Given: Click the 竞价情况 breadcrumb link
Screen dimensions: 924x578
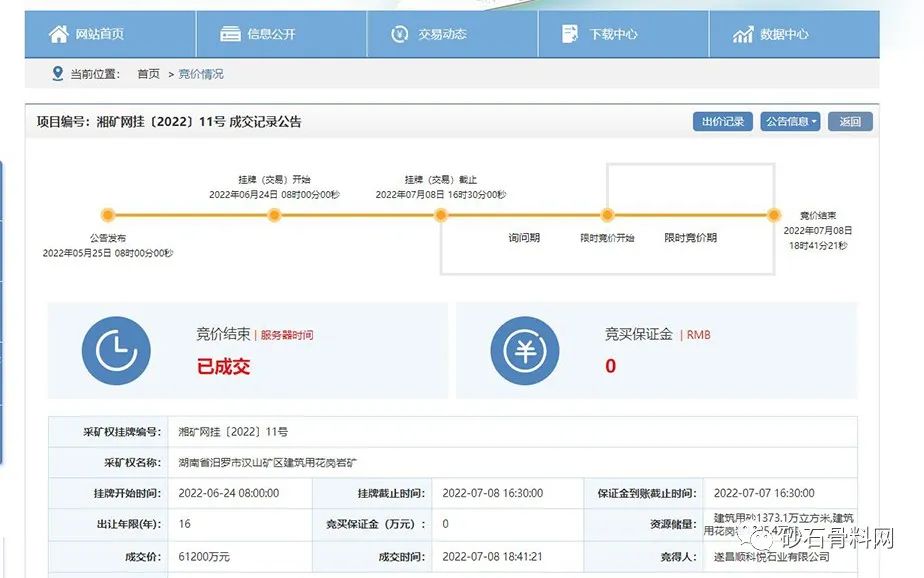Looking at the screenshot, I should tap(201, 74).
